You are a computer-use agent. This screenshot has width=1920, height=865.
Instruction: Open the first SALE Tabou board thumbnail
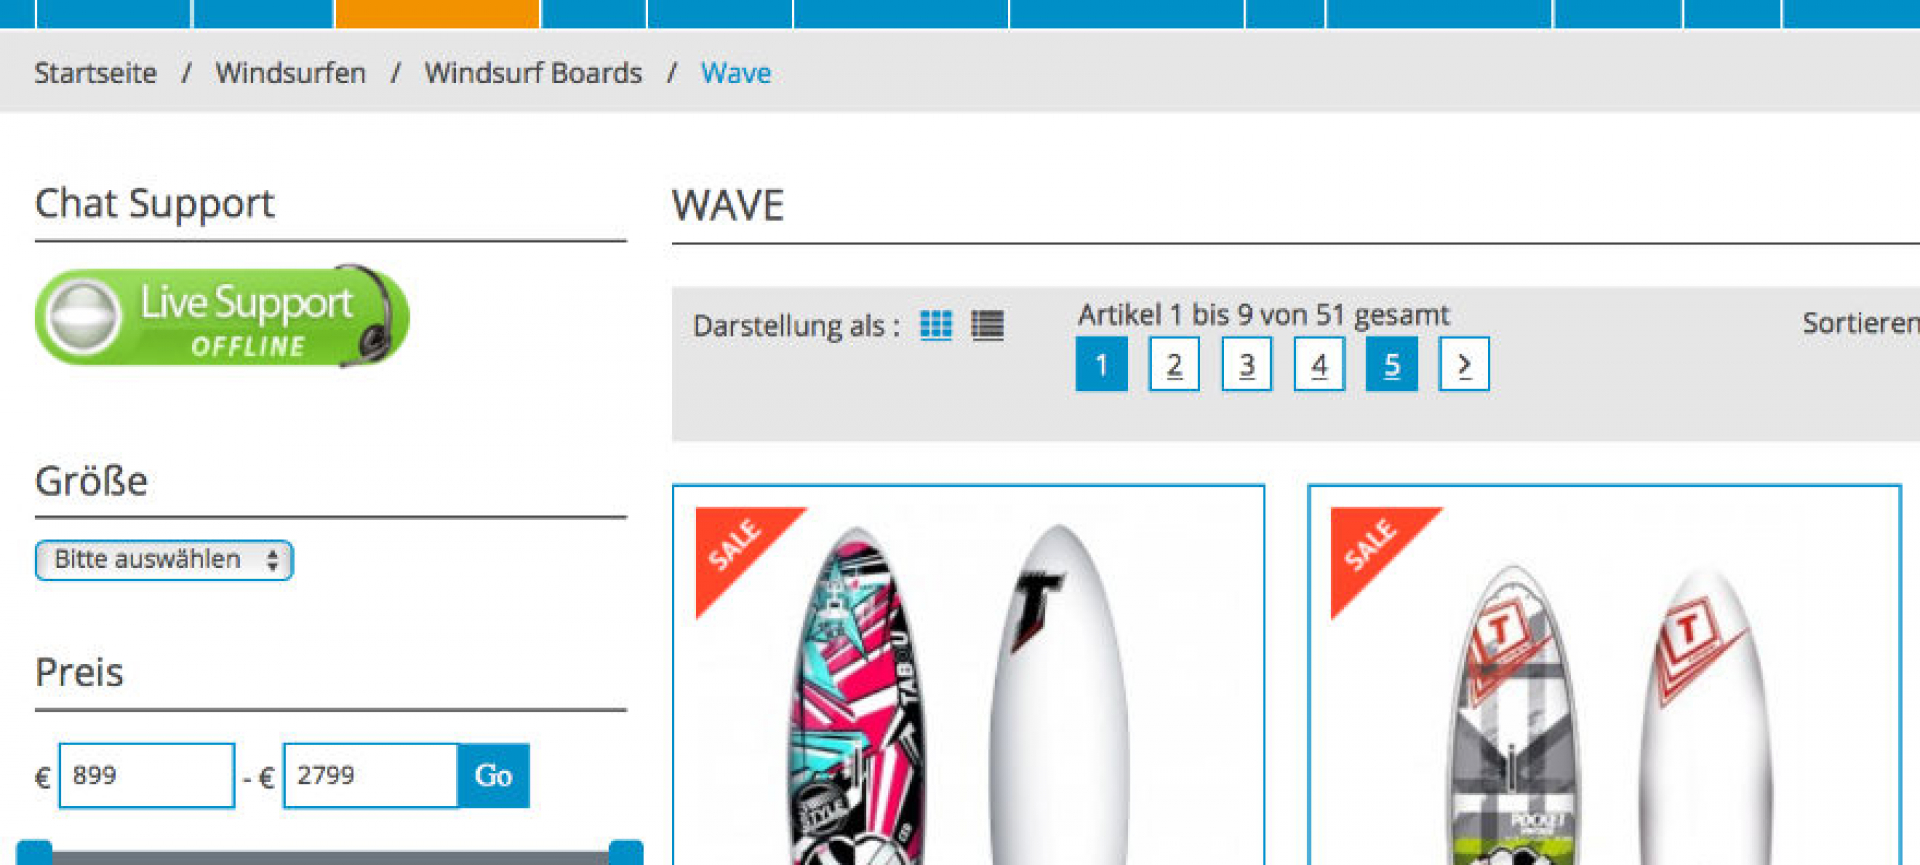tap(968, 675)
